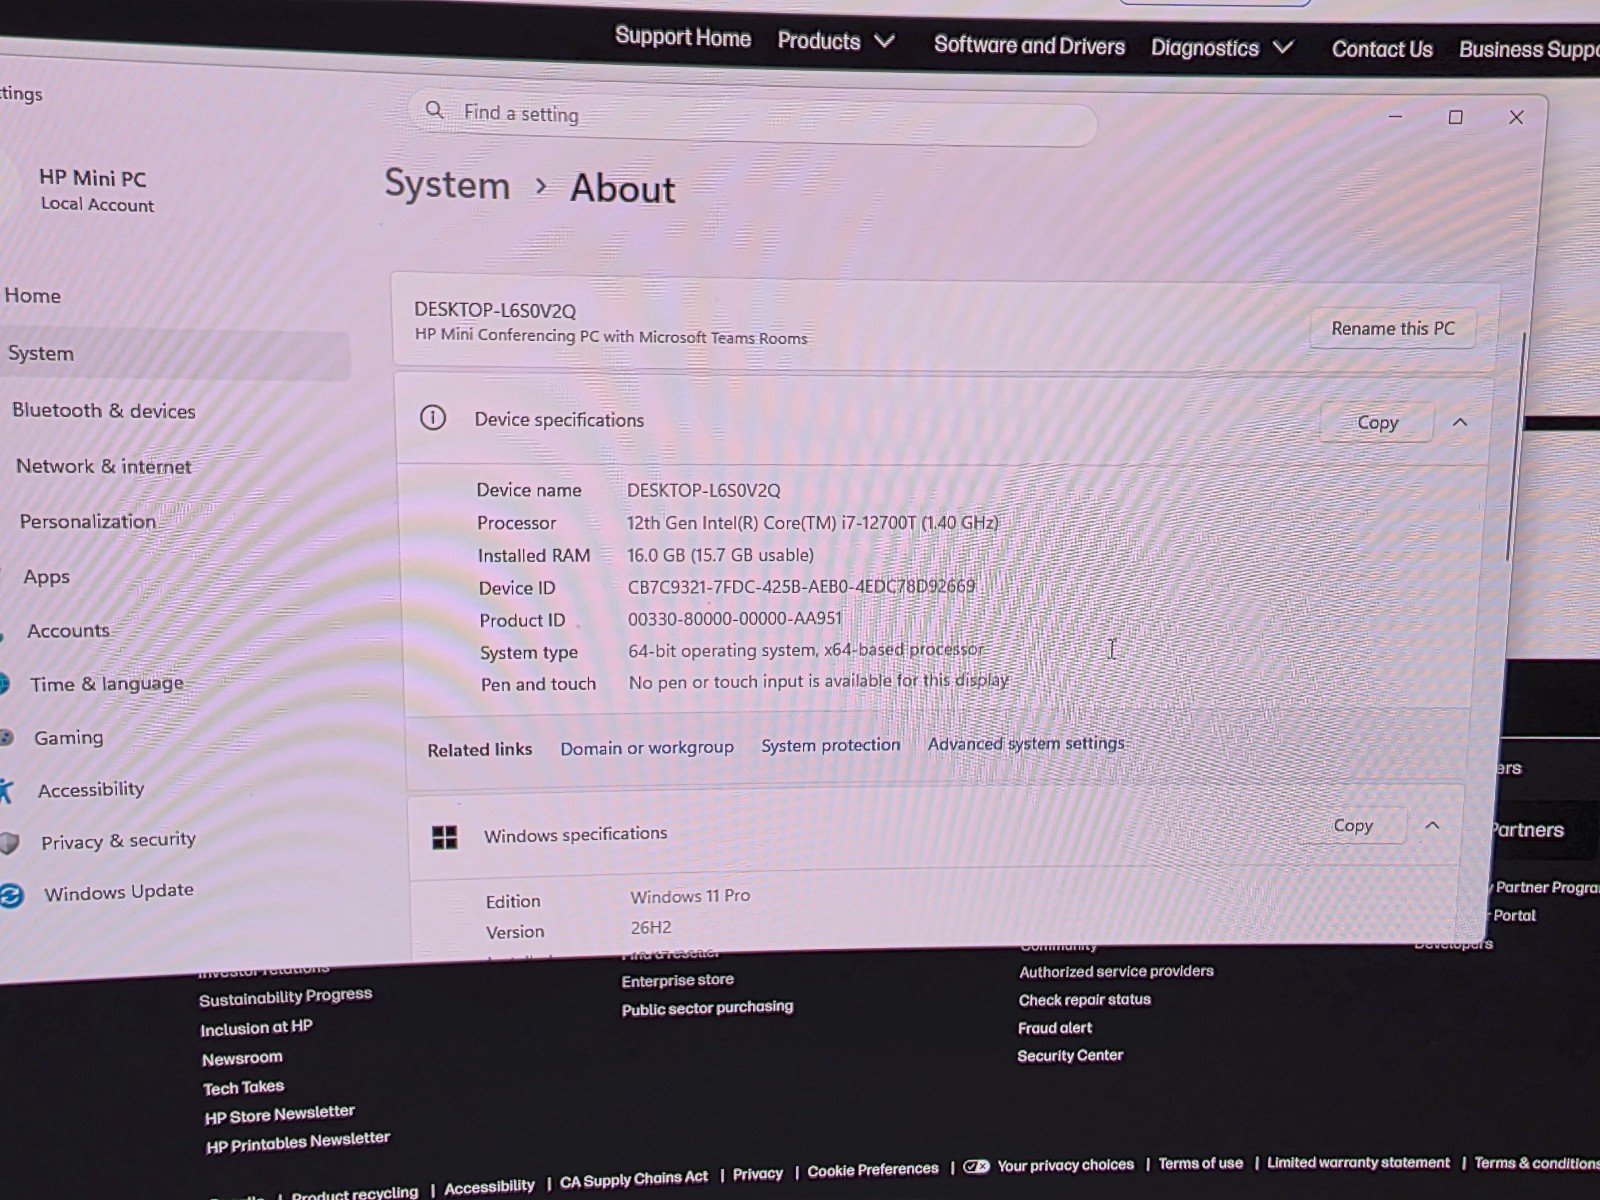This screenshot has width=1600, height=1200.
Task: Click the Your privacy choices toggle icon in HP footer
Action: (x=977, y=1166)
